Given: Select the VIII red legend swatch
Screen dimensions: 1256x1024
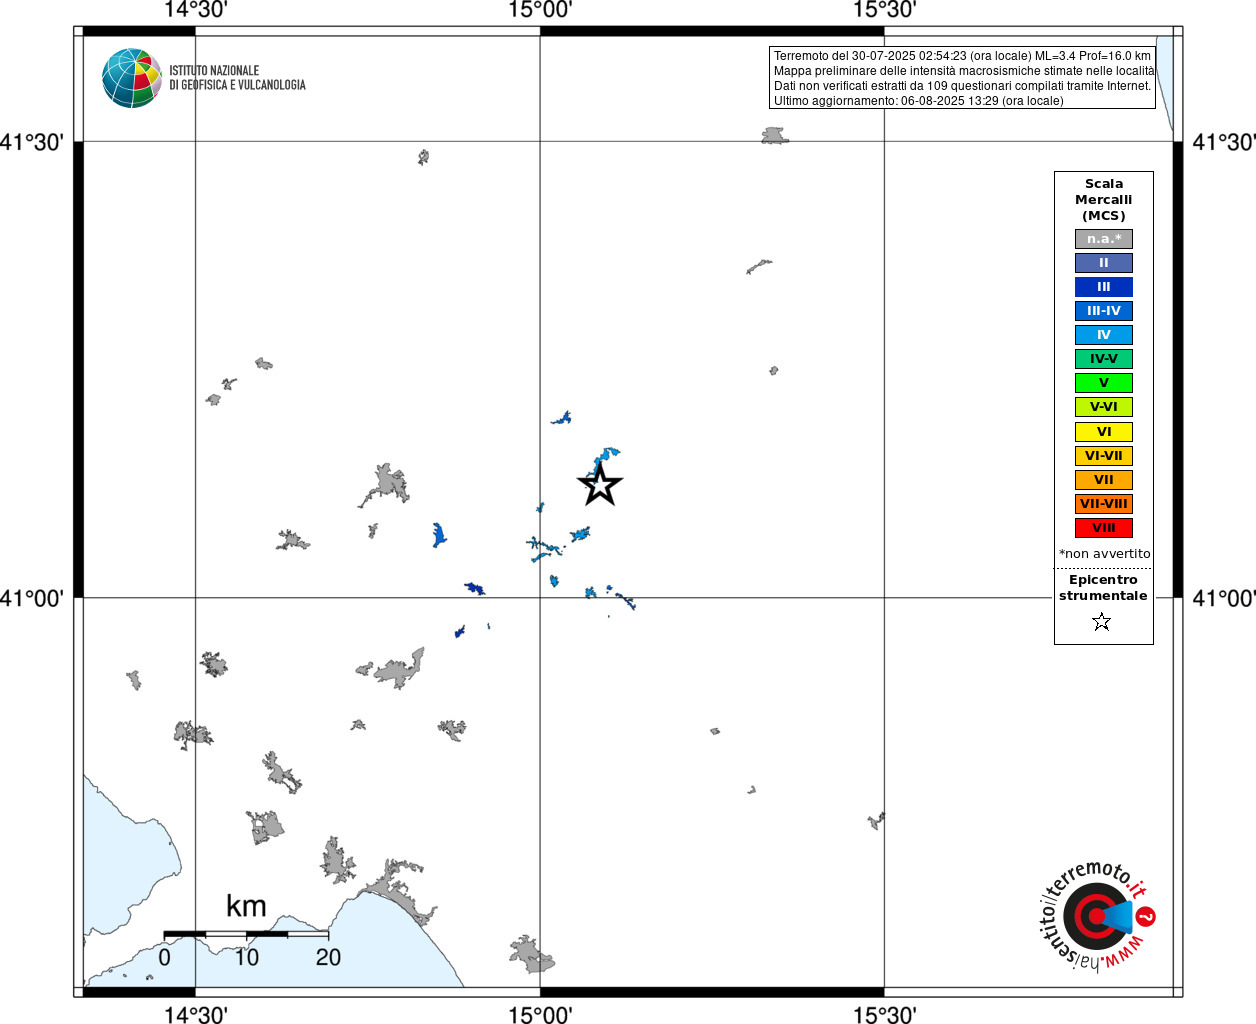Looking at the screenshot, I should [x=1104, y=528].
